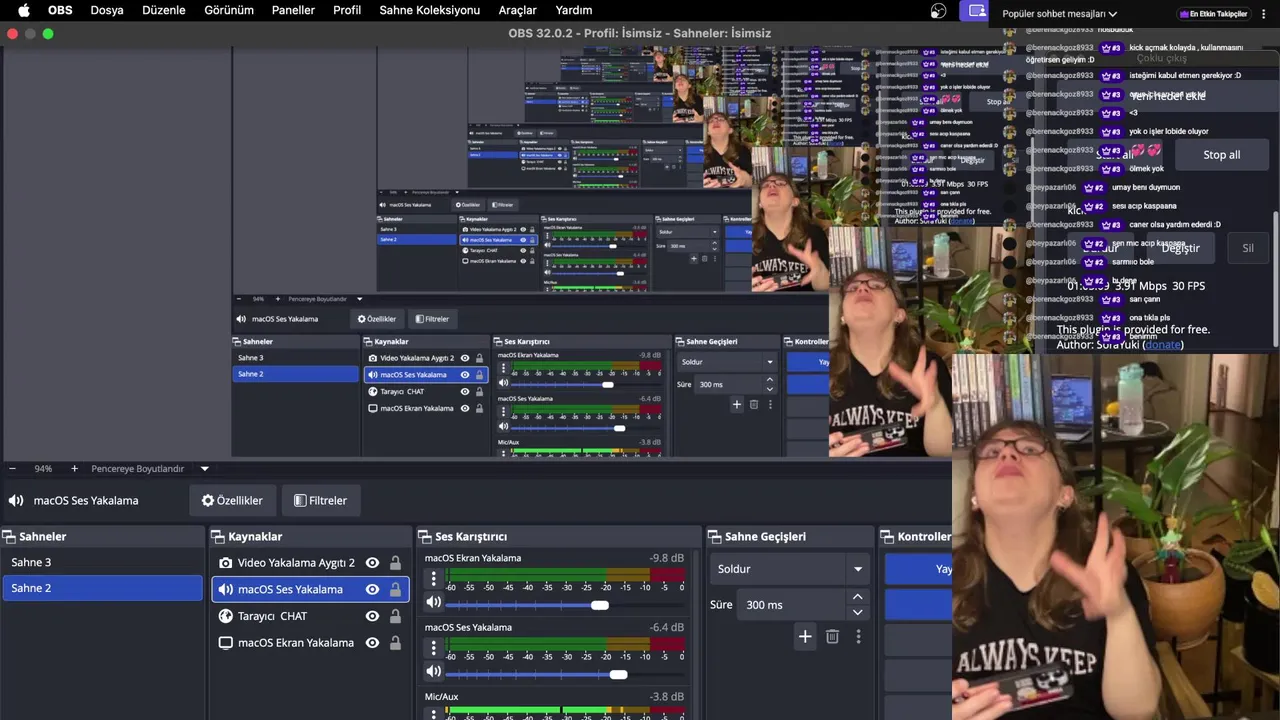The image size is (1280, 720).
Task: Zoom in the preview with the plus icon
Action: (74, 468)
